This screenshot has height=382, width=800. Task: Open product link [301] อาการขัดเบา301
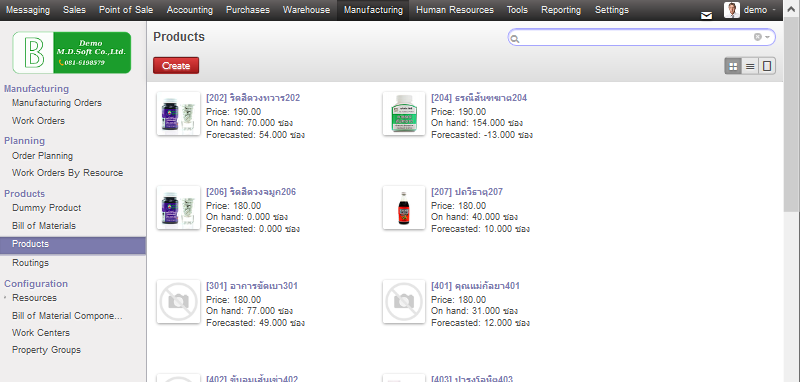(x=252, y=286)
